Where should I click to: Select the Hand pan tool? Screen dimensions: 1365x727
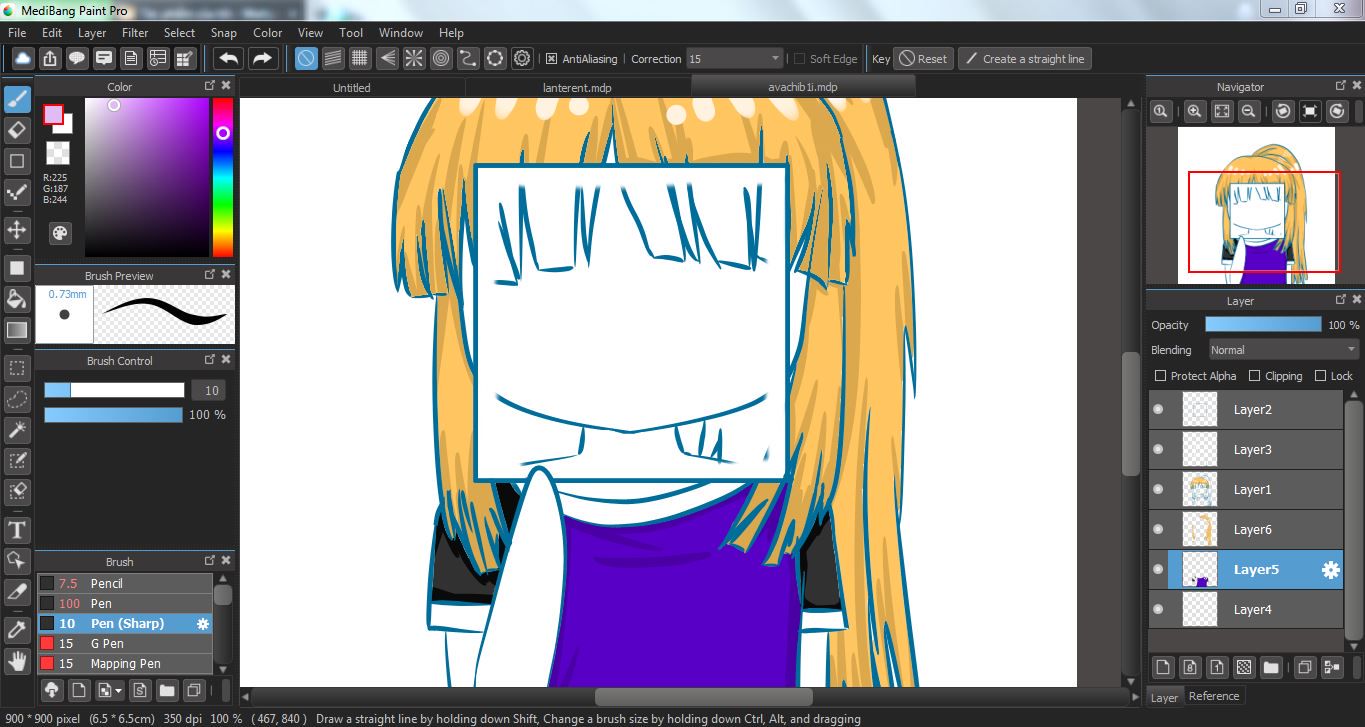click(17, 661)
